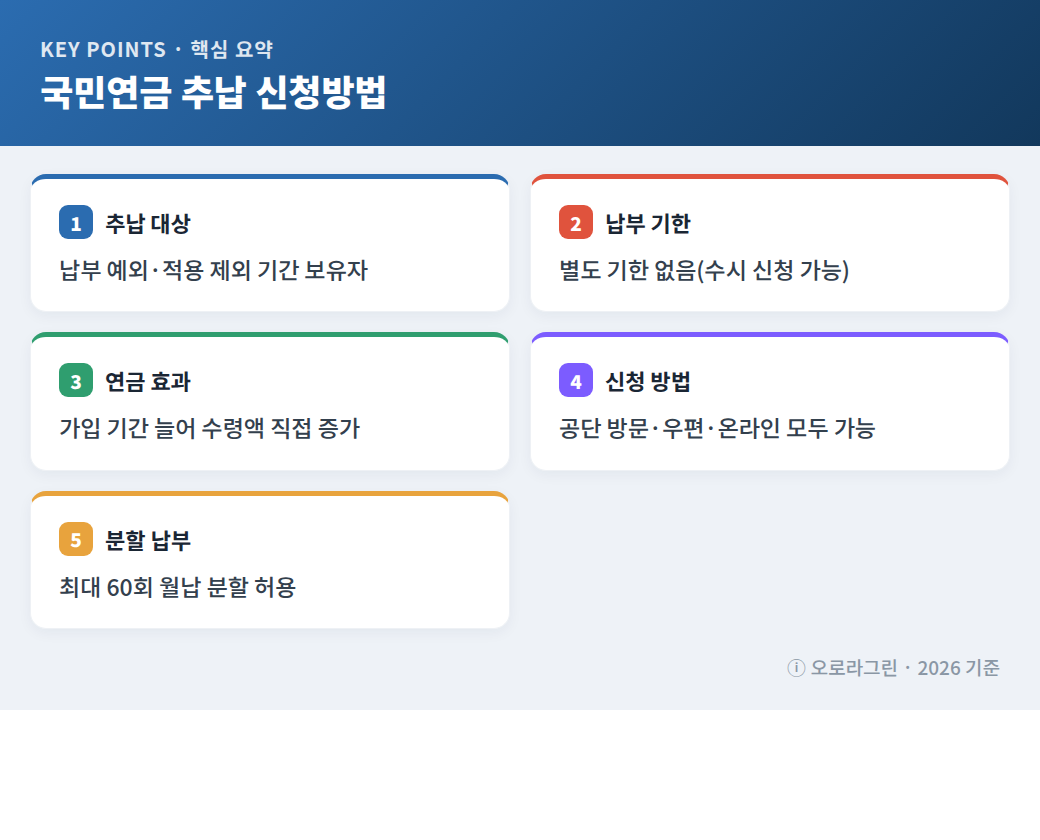Click the KEY POINTS · 핵심 요약 subtitle

point(157,49)
